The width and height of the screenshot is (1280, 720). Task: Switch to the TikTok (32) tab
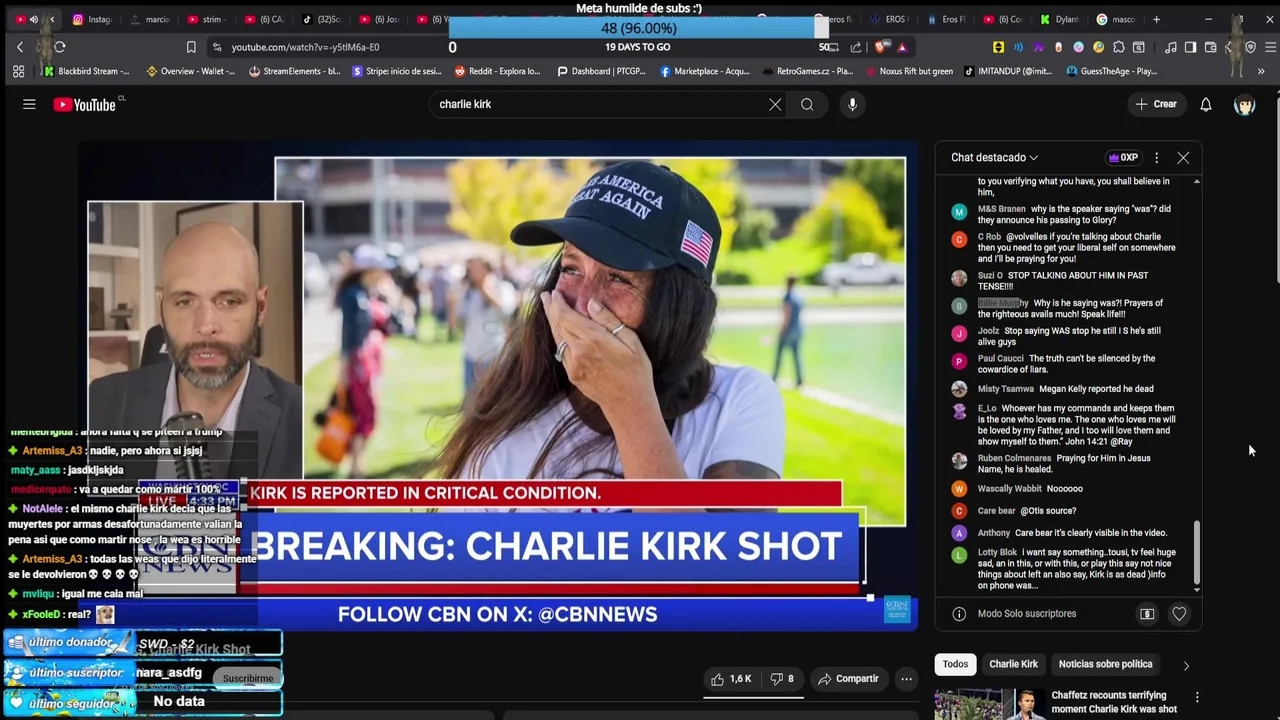coord(322,19)
